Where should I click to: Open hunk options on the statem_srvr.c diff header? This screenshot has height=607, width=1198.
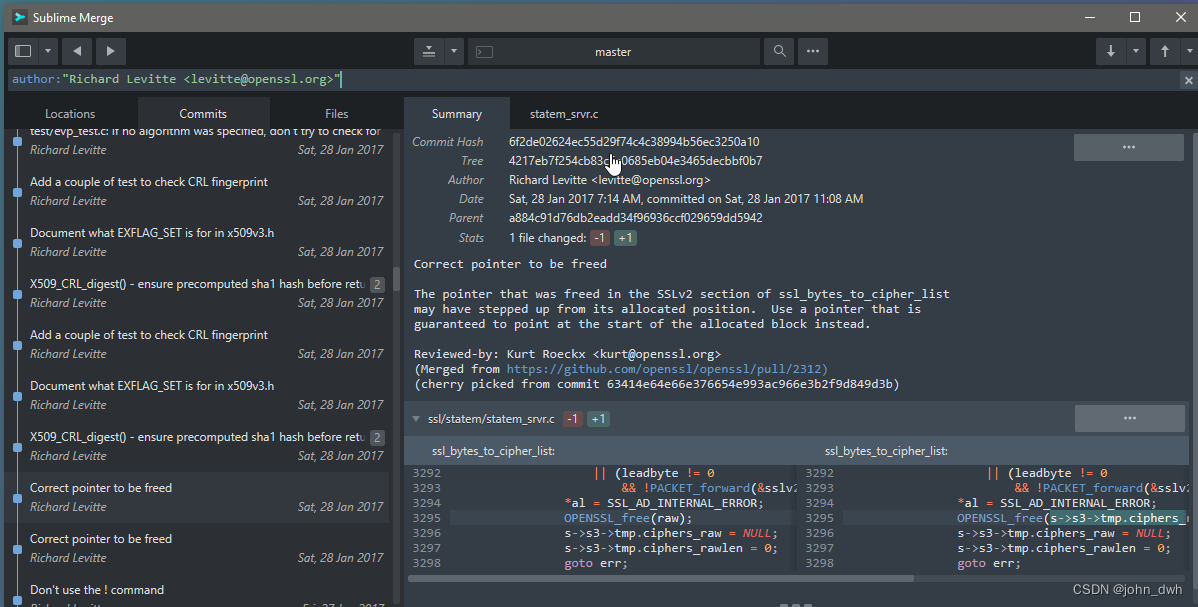click(x=1129, y=418)
